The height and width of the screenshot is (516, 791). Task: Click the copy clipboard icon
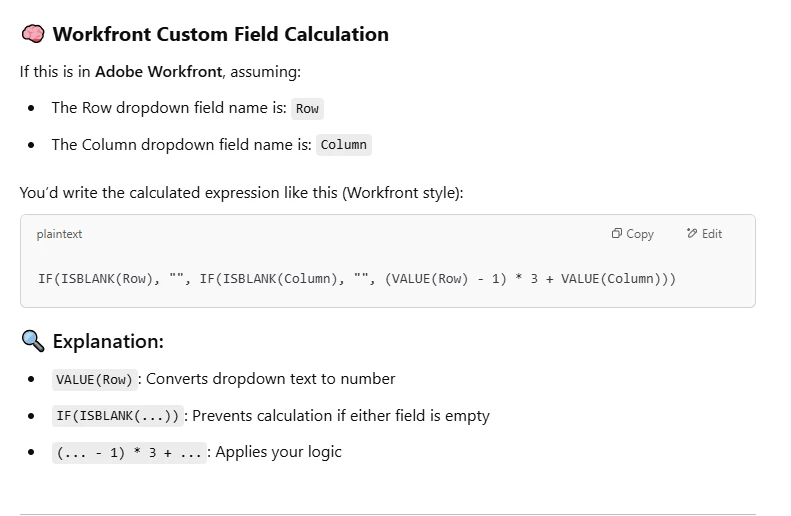[617, 234]
